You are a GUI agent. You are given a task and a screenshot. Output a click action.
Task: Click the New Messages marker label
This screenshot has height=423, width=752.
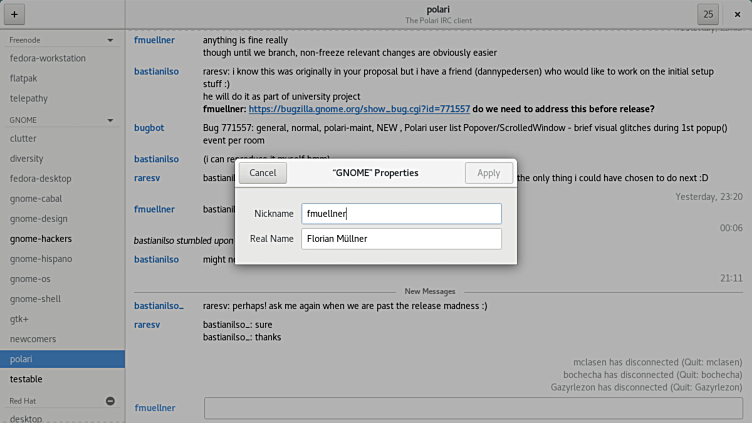pos(430,292)
